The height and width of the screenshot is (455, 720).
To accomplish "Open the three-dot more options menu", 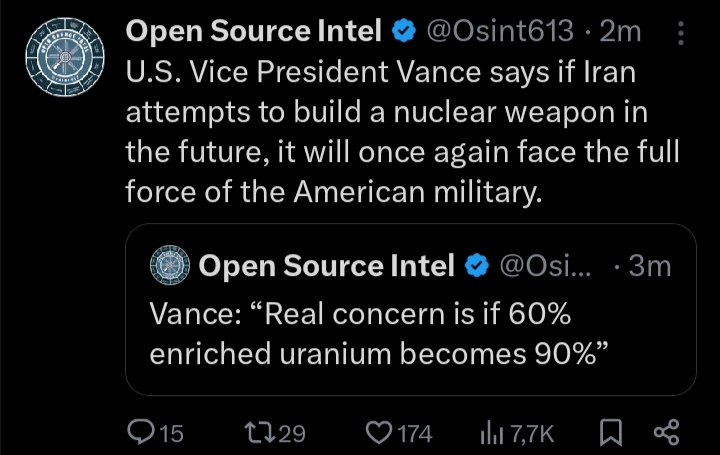I will point(681,33).
